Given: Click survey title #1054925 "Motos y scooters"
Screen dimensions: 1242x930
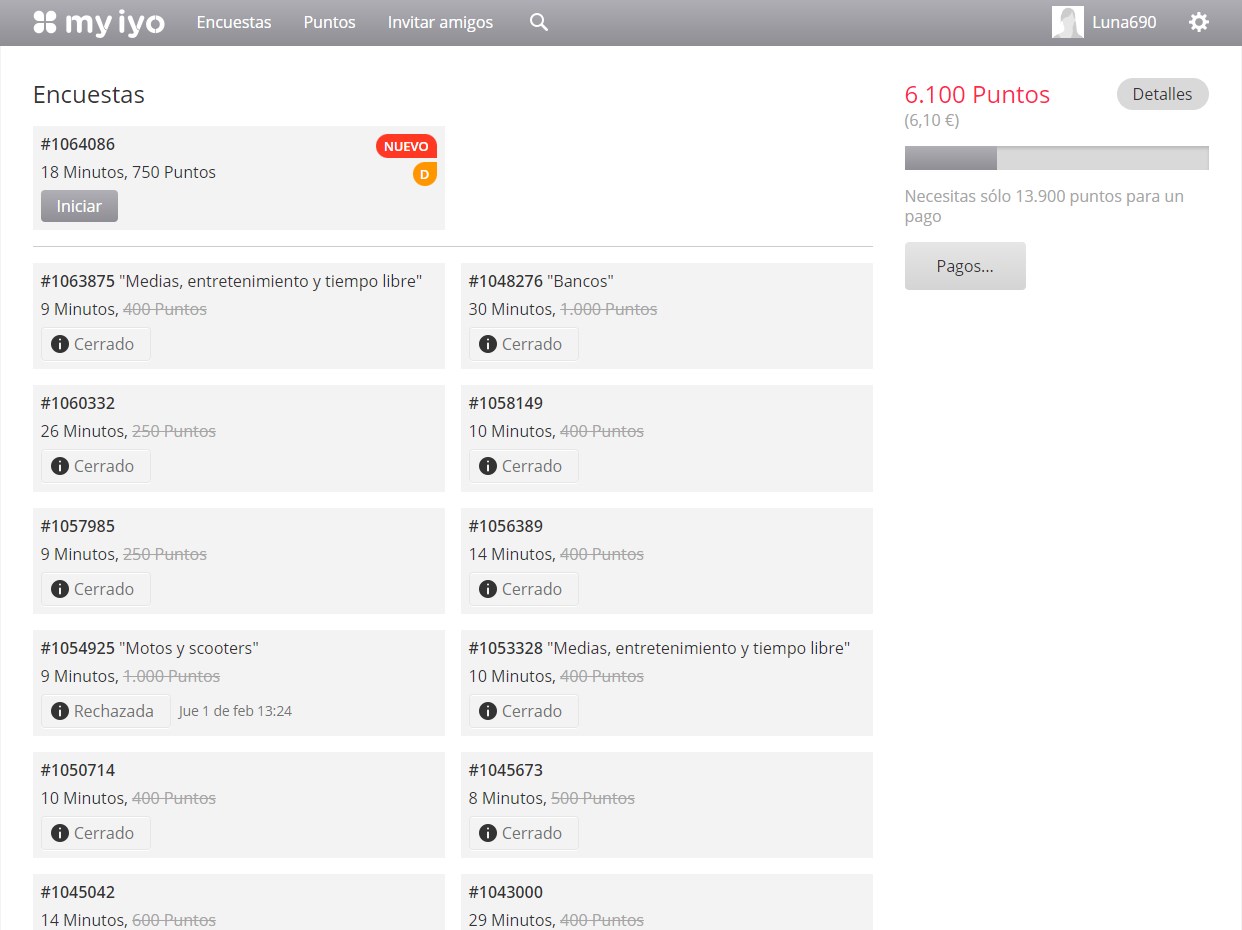Looking at the screenshot, I should tap(150, 648).
